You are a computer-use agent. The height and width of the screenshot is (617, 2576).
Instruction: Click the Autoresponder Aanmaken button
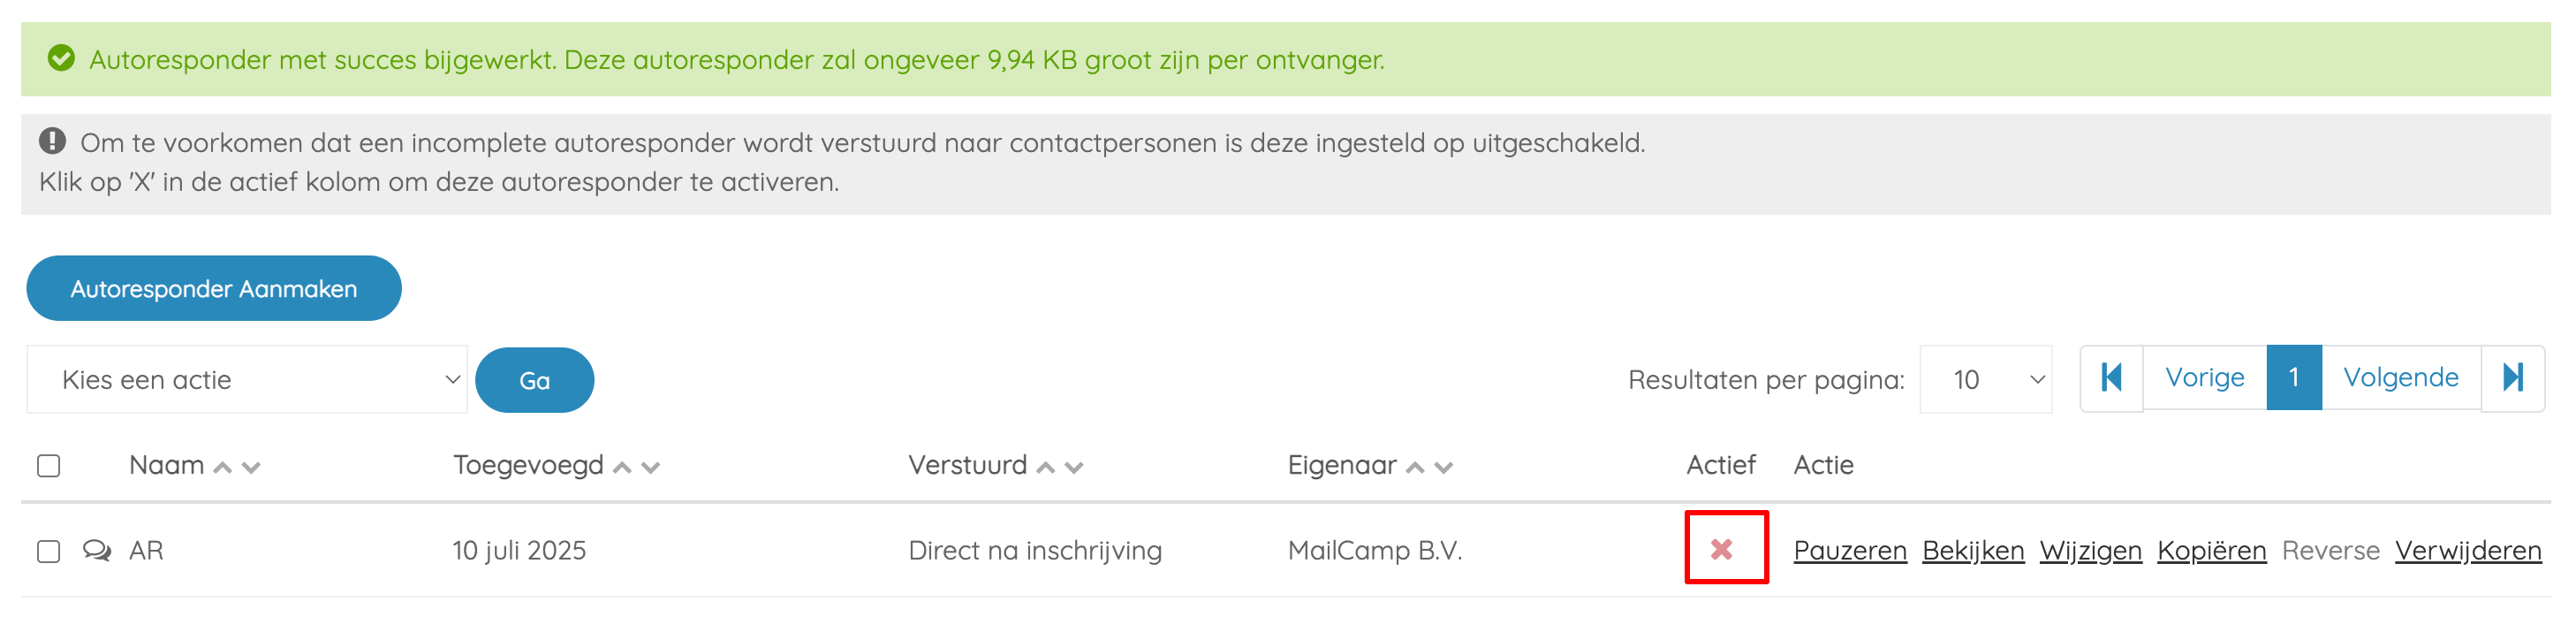pos(214,288)
